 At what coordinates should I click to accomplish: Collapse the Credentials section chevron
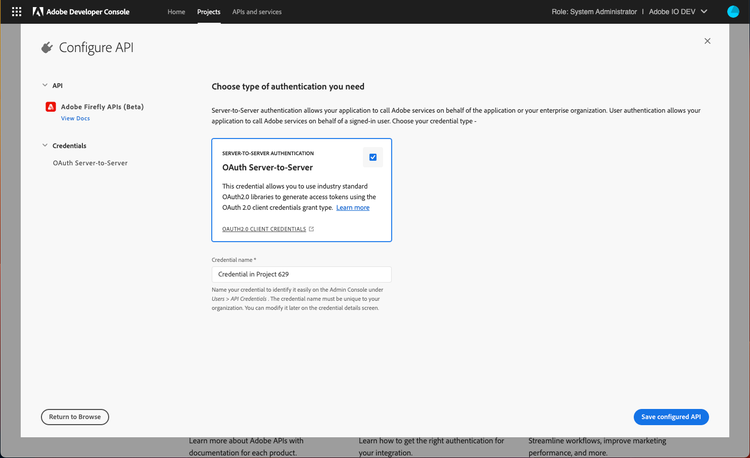44,145
